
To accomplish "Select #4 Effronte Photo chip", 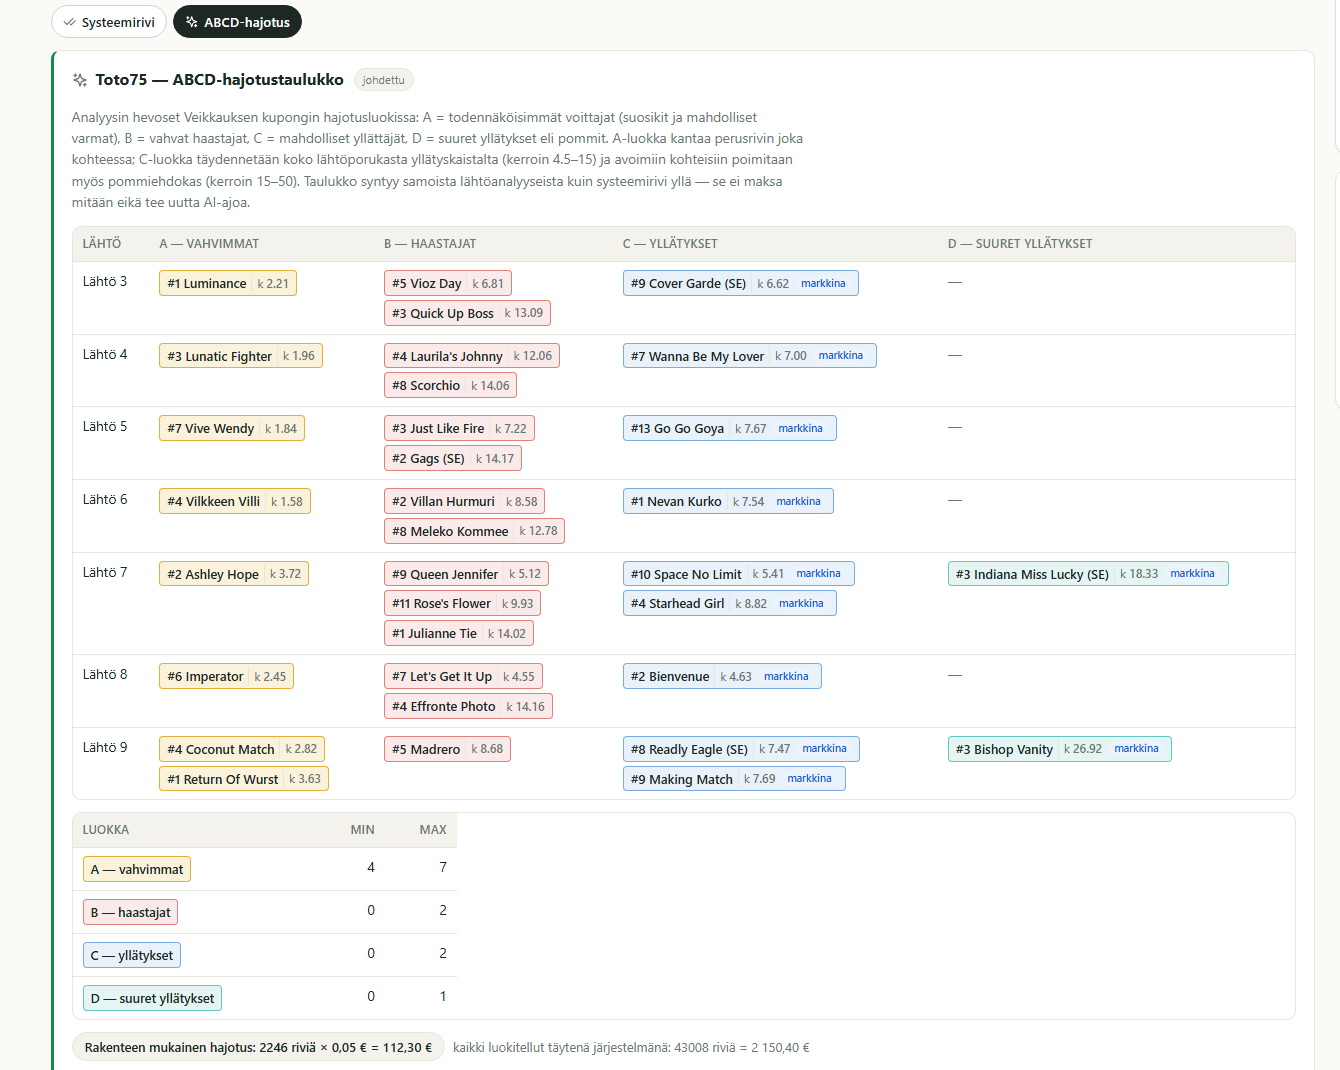I will click(x=468, y=706).
